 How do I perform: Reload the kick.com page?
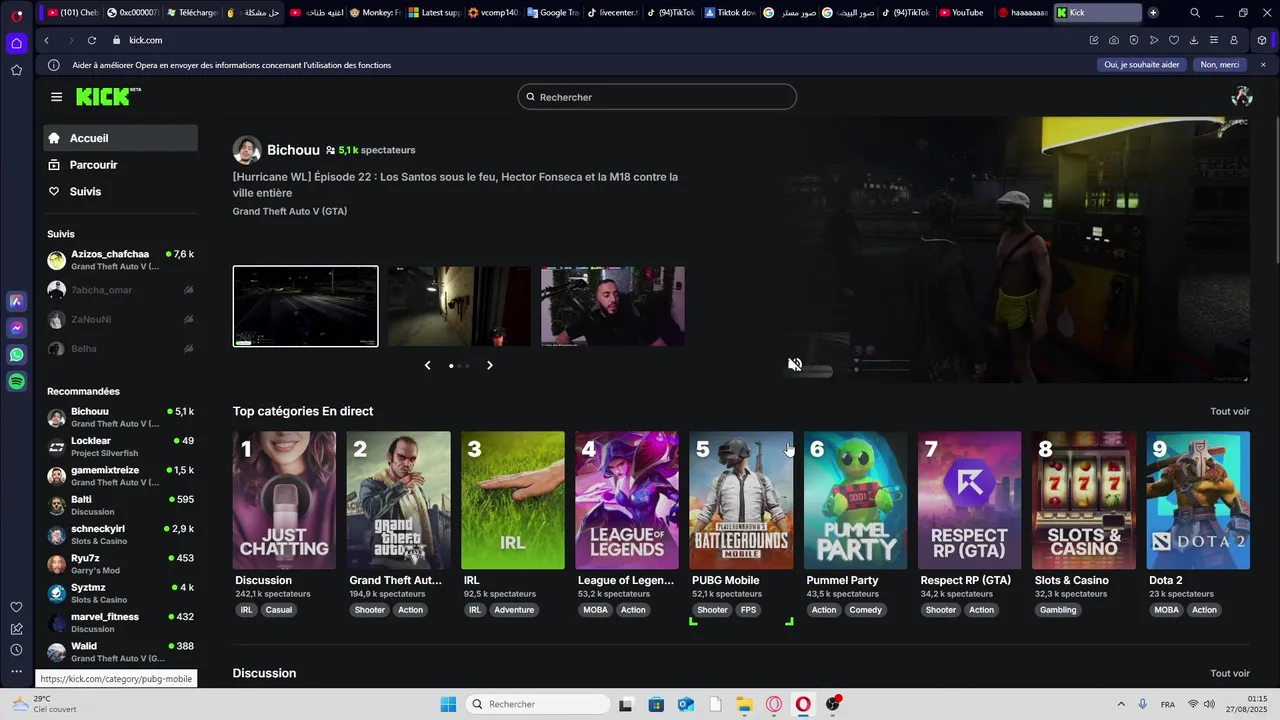point(92,40)
